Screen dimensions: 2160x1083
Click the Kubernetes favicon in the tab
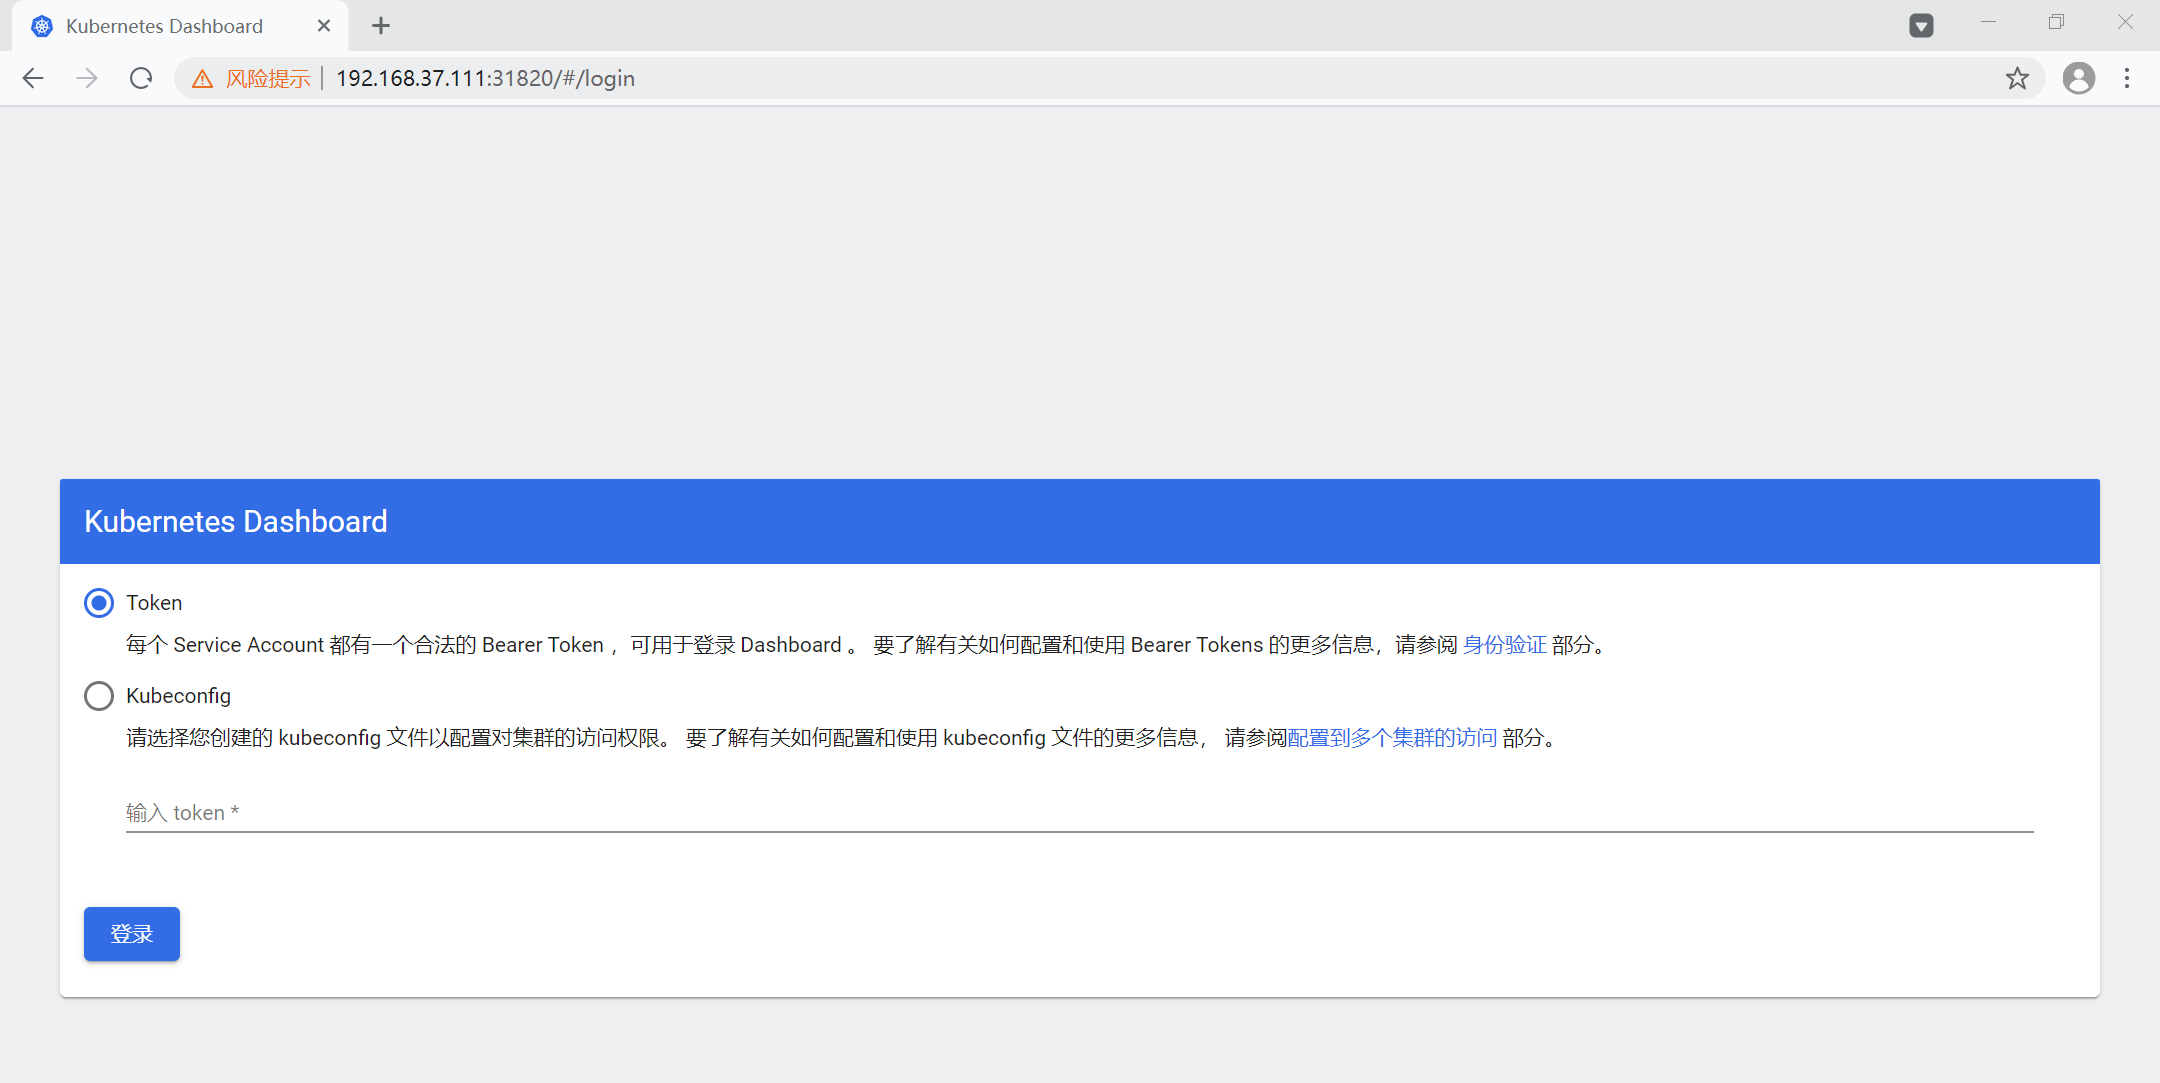click(42, 26)
